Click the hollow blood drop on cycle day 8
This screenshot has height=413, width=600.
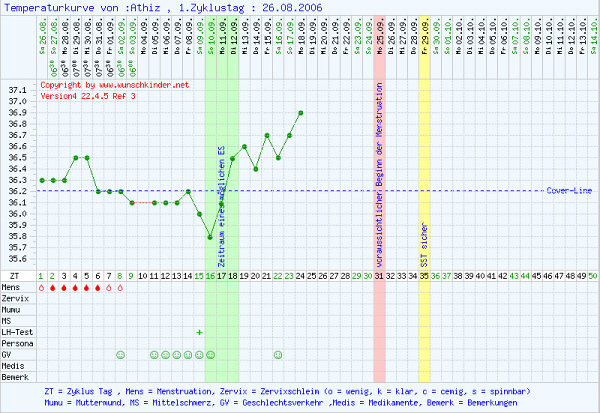pos(120,287)
